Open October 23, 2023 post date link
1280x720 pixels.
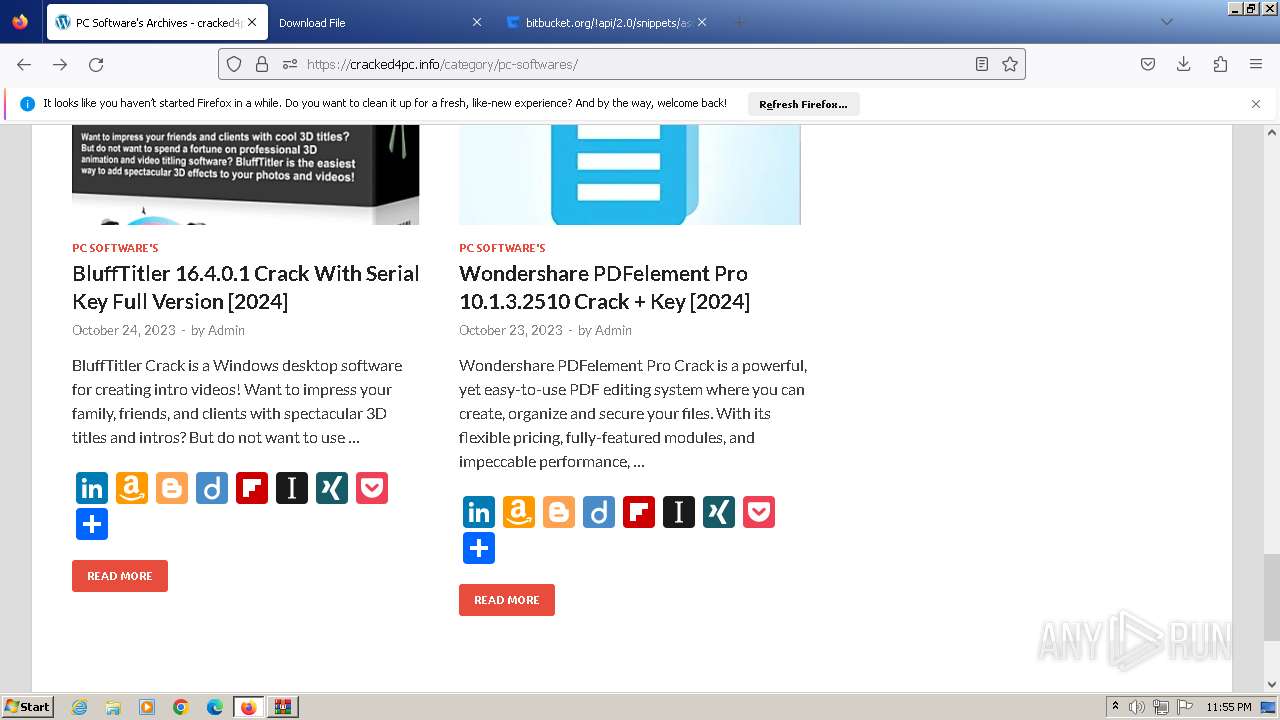tap(511, 330)
